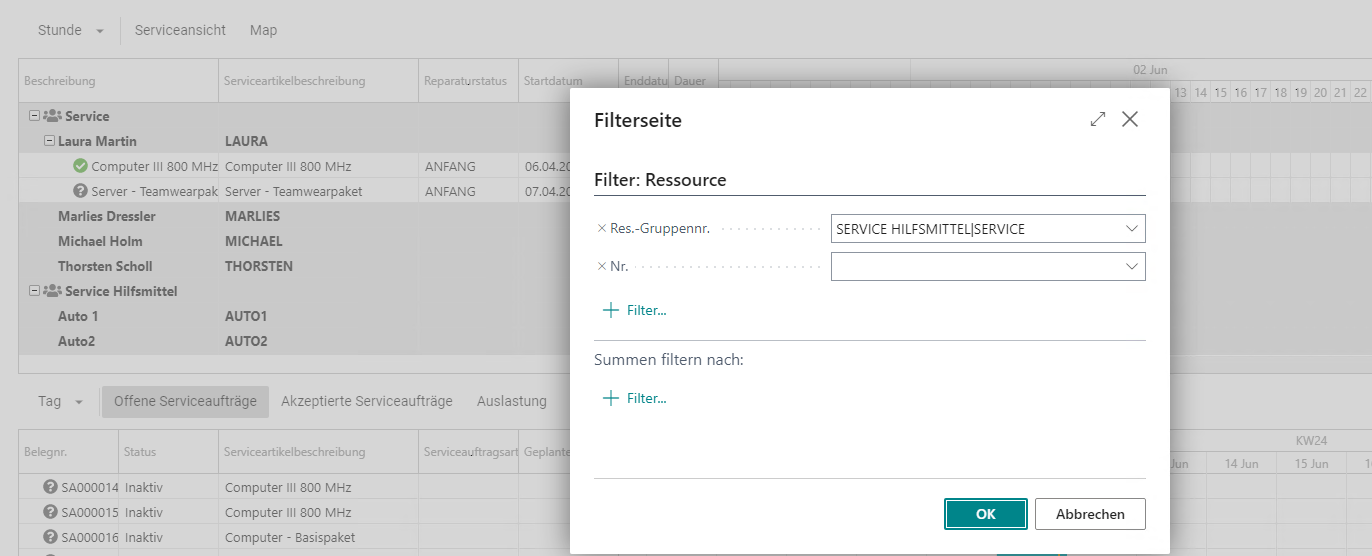
Task: Close the Filterseite dialog
Action: pyautogui.click(x=1130, y=119)
